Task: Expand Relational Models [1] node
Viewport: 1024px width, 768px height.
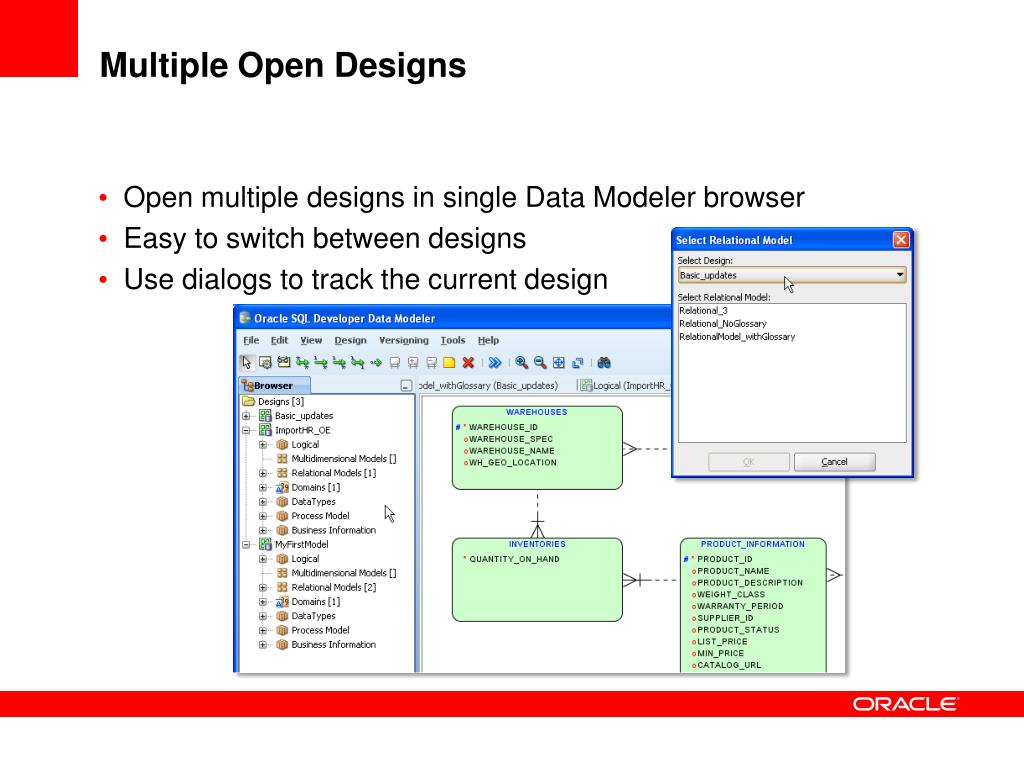Action: [x=263, y=473]
